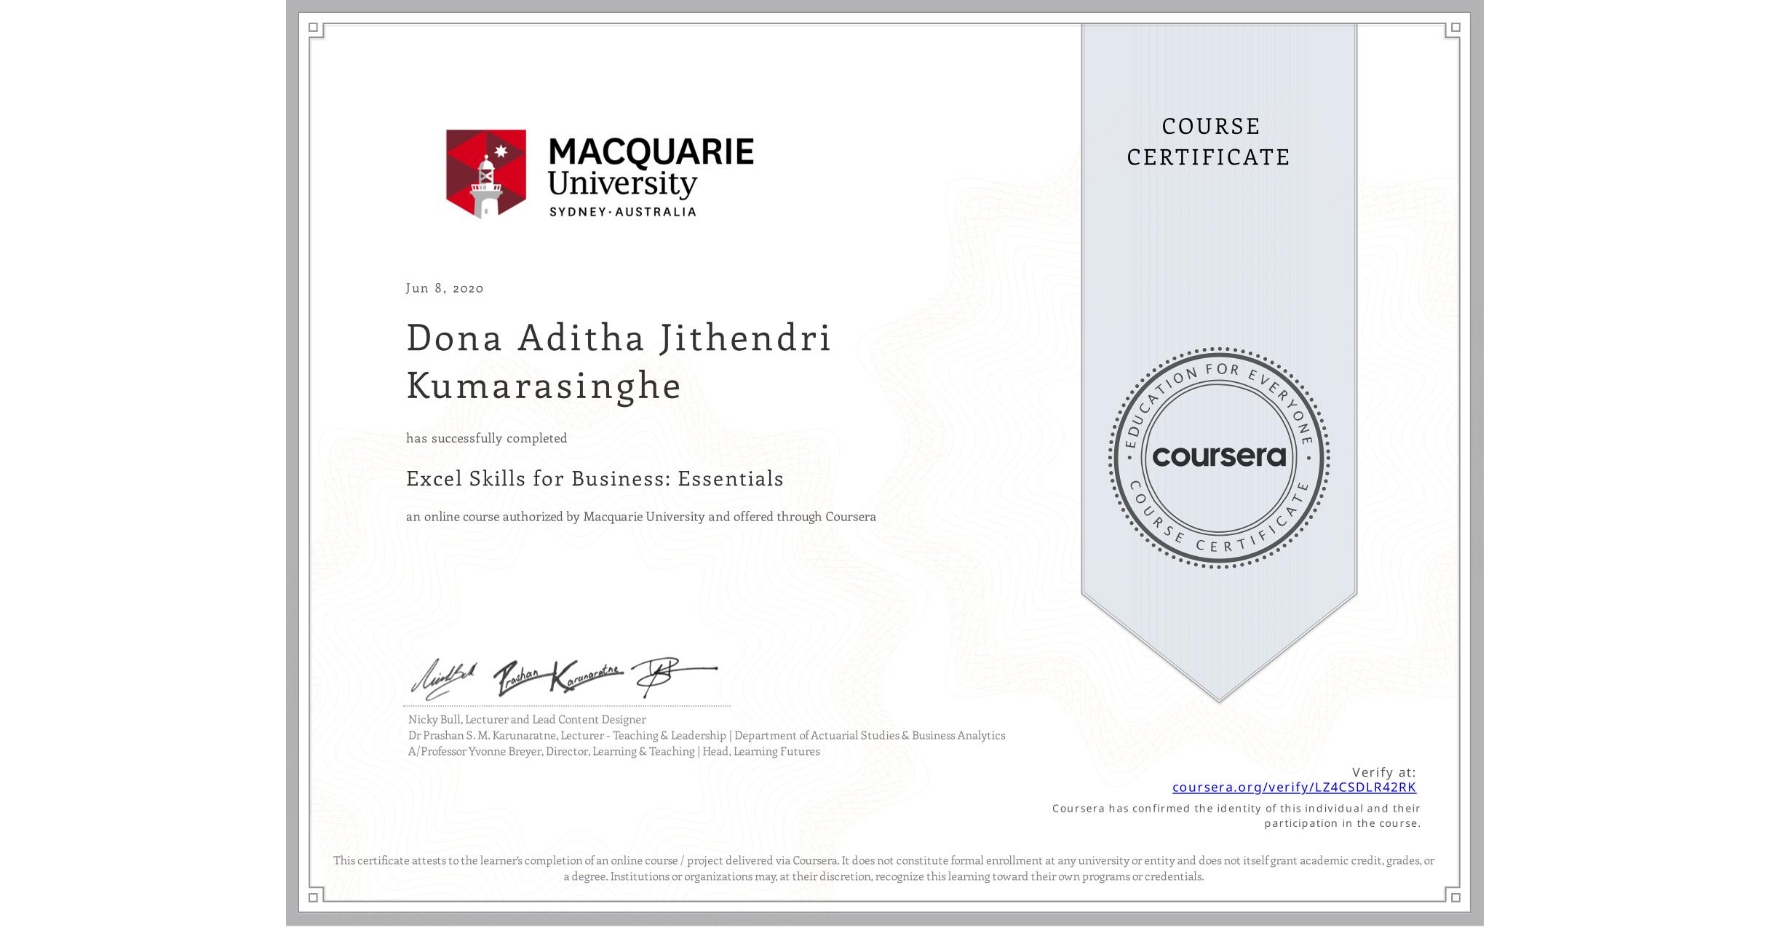This screenshot has width=1772, height=928.
Task: Click the Coursera wordmark inside the seal
Action: (x=1218, y=458)
